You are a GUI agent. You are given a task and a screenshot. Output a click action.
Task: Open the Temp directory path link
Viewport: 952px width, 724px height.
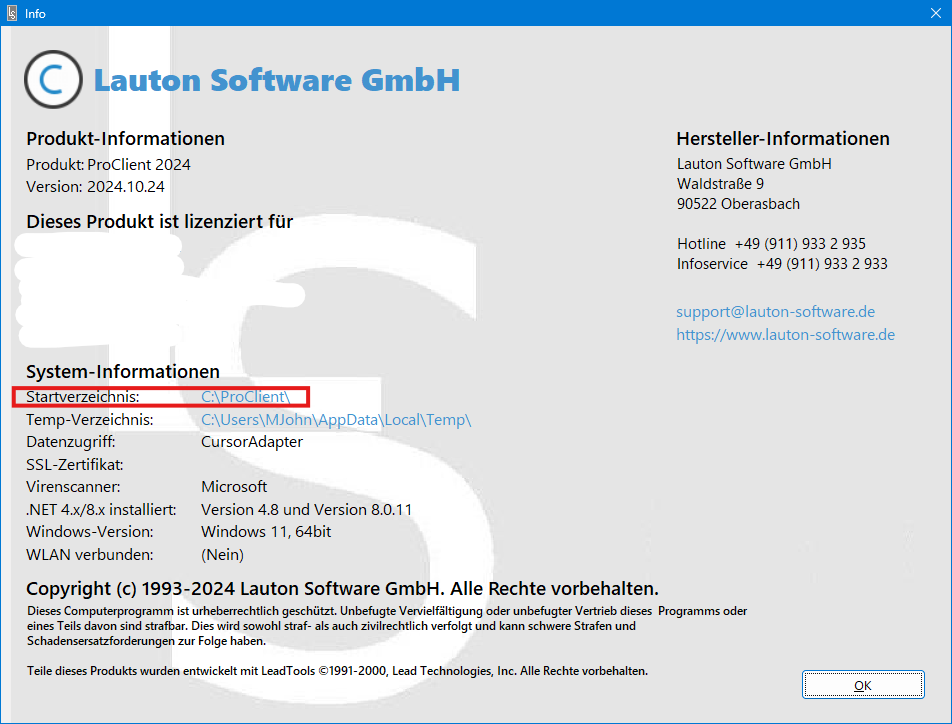coord(335,420)
